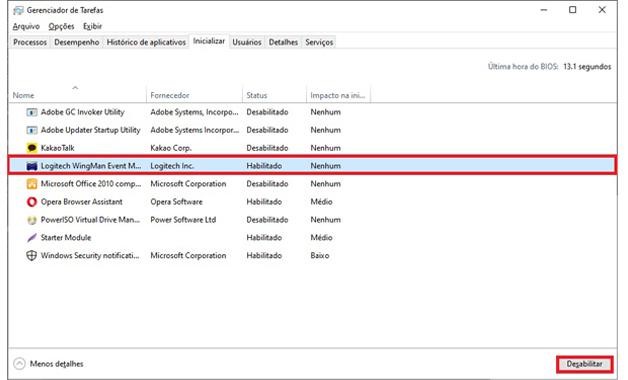Open the Opções menu
The image size is (628, 380).
pos(61,26)
